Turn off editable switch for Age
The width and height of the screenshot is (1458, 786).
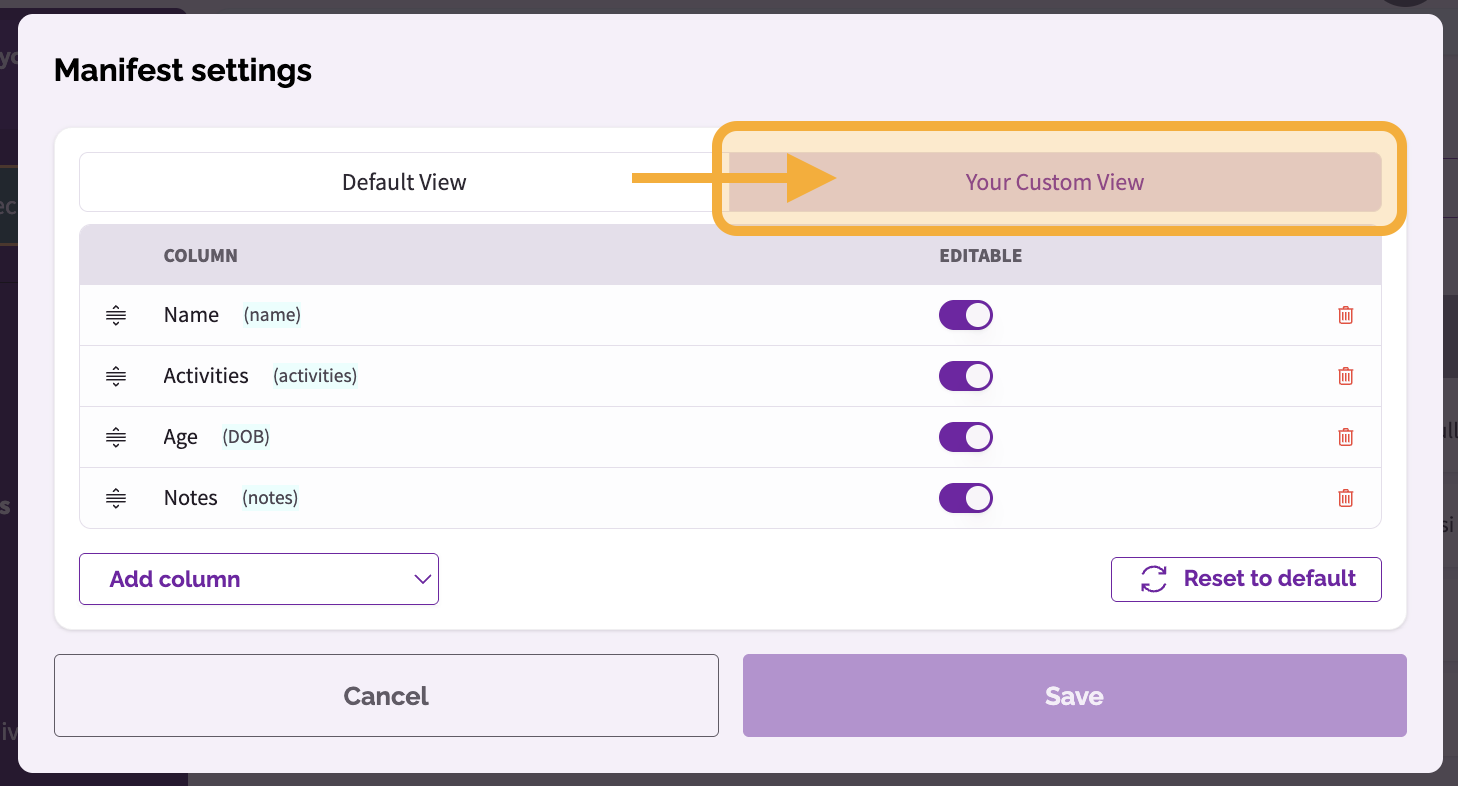[x=966, y=437]
